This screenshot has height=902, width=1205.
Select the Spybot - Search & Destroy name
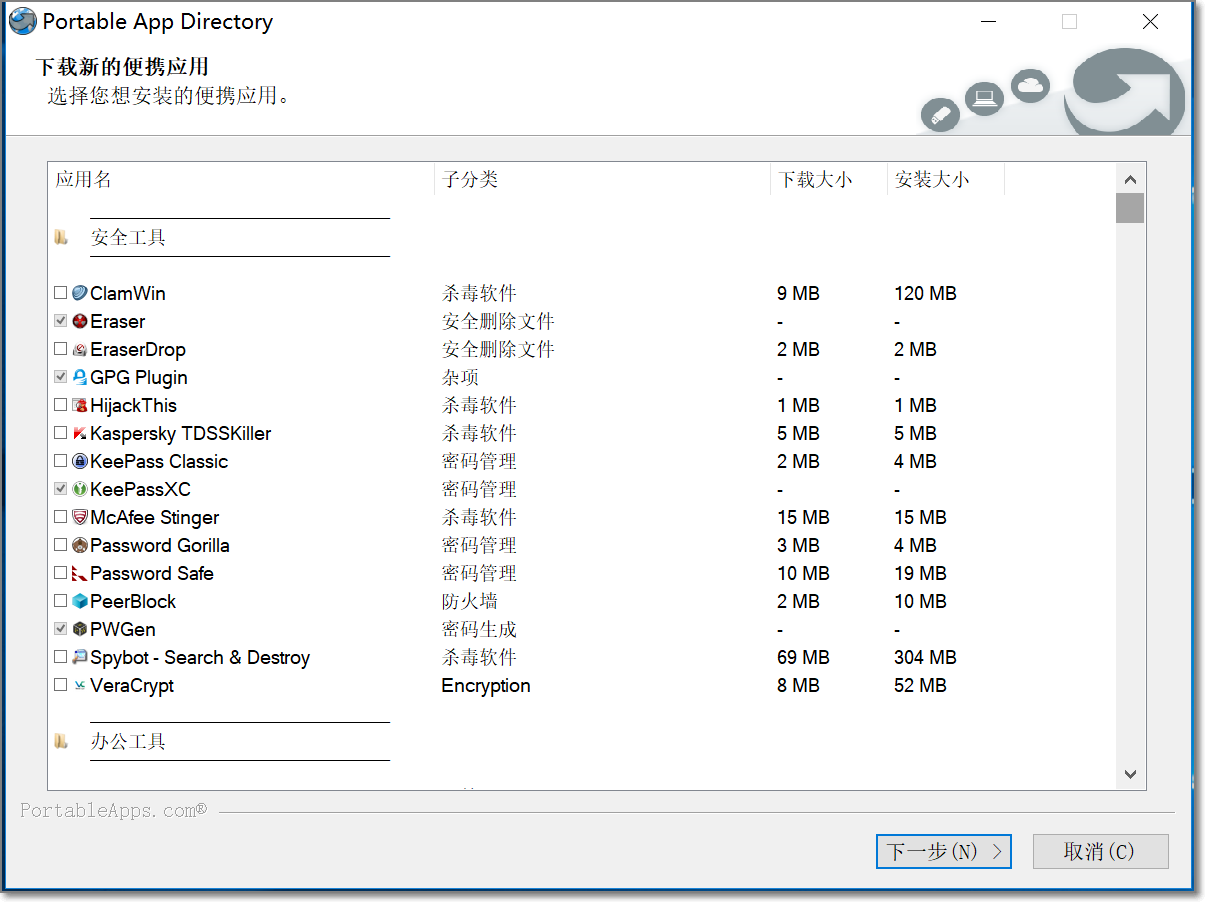point(200,657)
